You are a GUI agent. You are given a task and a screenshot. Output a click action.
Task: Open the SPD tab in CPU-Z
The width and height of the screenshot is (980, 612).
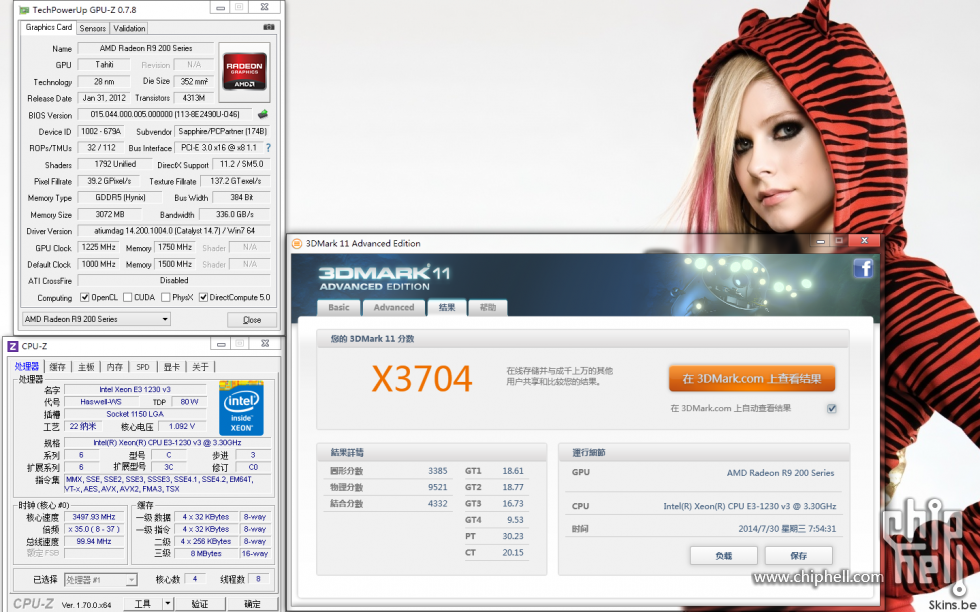tap(143, 367)
